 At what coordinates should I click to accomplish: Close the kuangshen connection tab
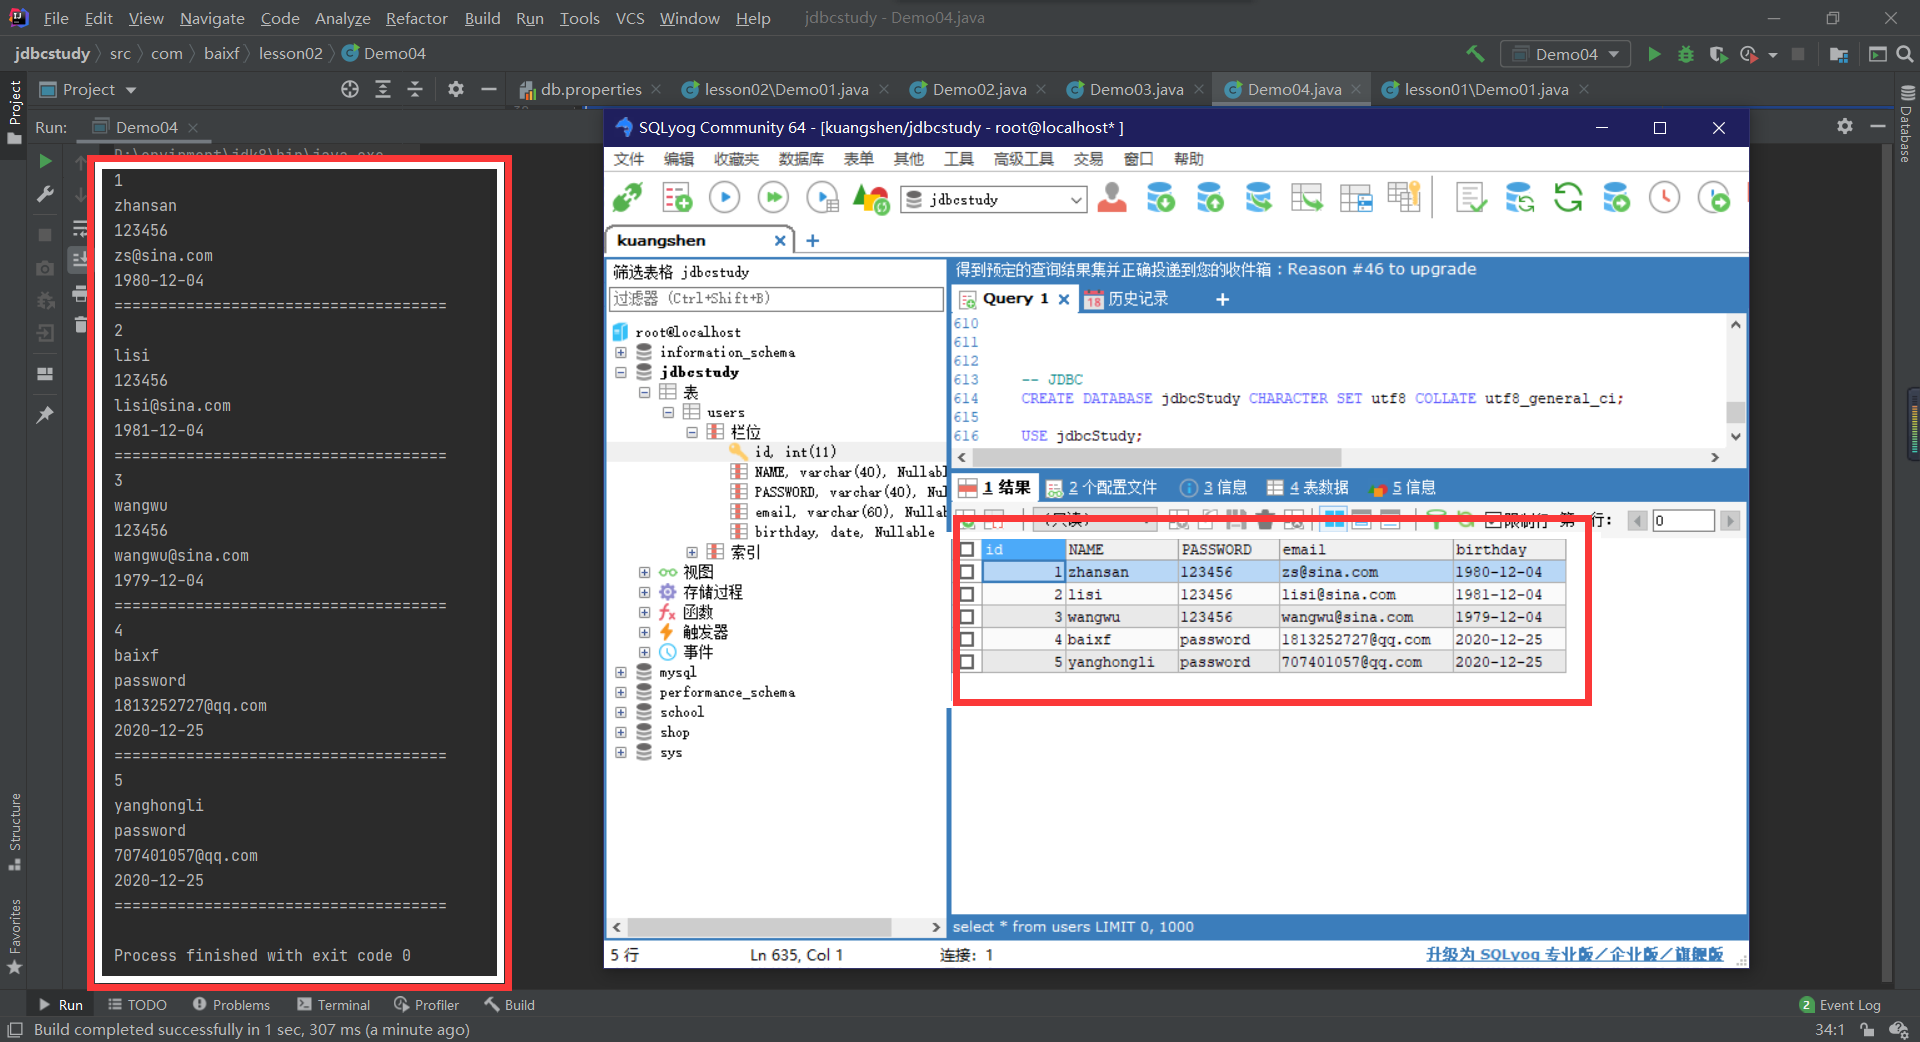(x=780, y=240)
